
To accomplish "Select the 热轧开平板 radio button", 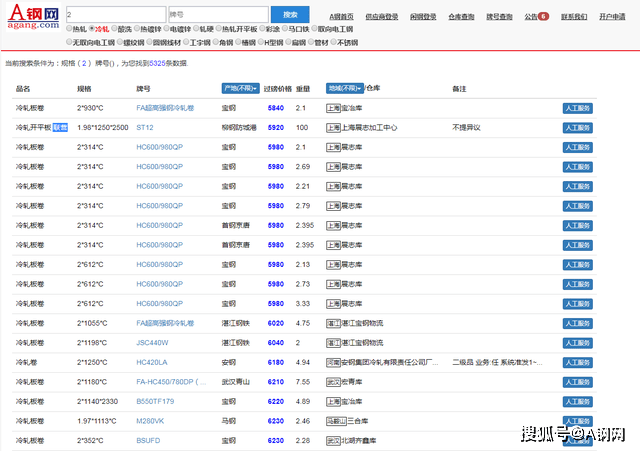I will tap(219, 29).
